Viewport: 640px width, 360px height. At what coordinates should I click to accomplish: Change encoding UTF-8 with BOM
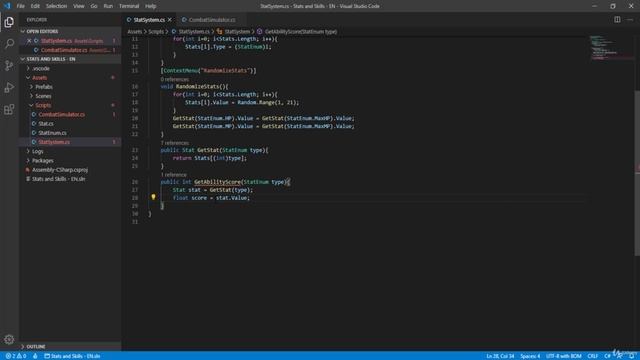[x=563, y=356]
